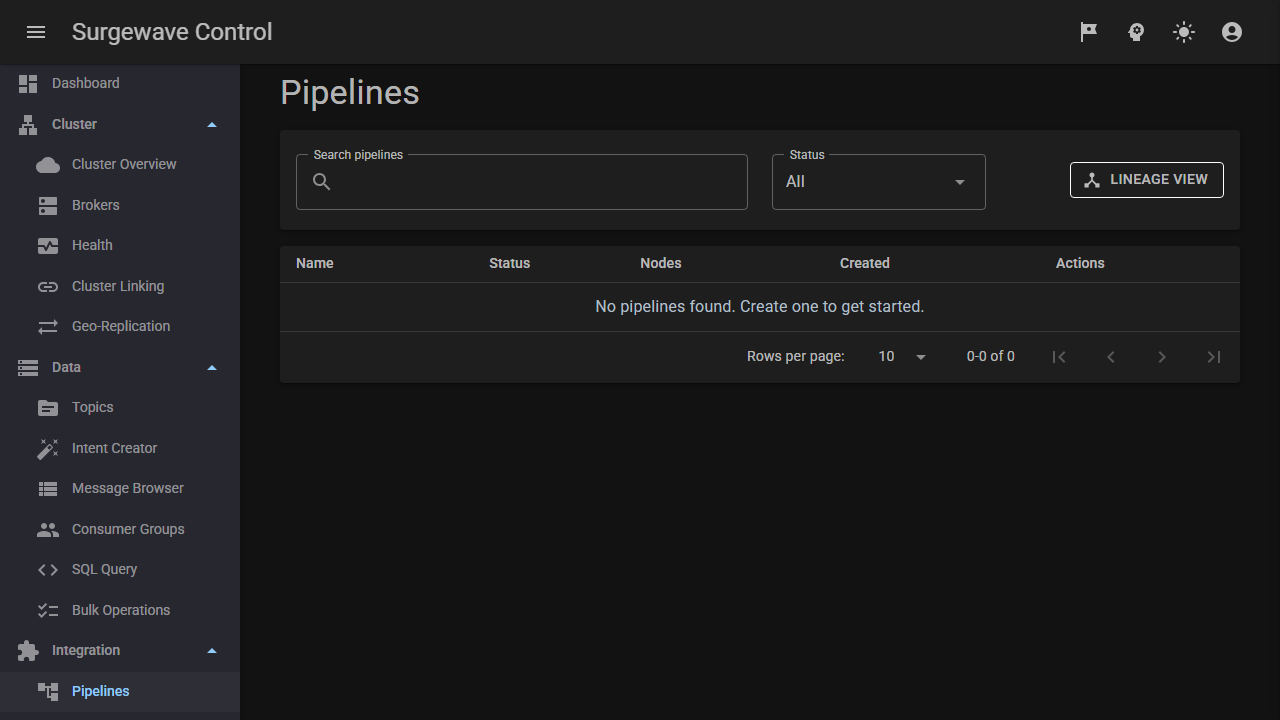Open the hamburger navigation menu

(x=36, y=32)
